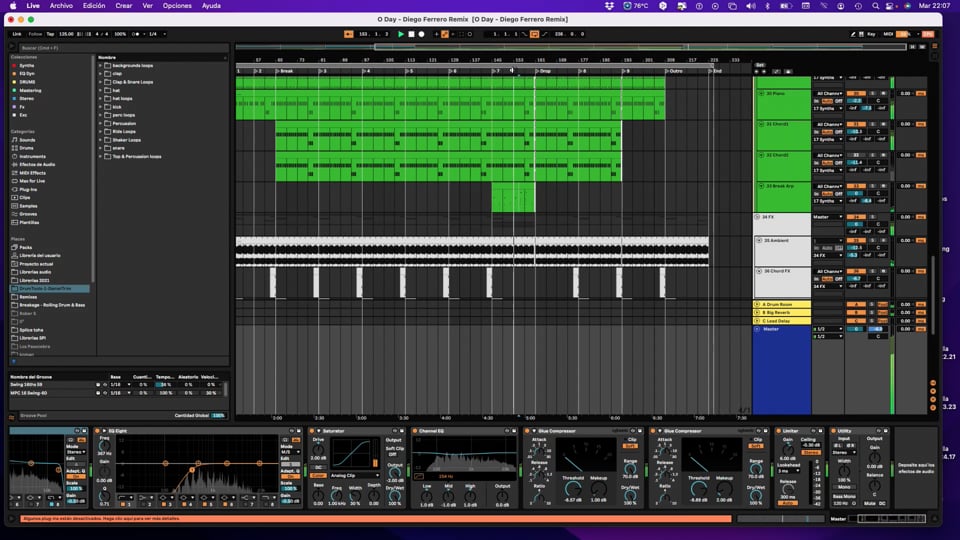Open 30 Piano All Channels input dropdown

(x=828, y=94)
